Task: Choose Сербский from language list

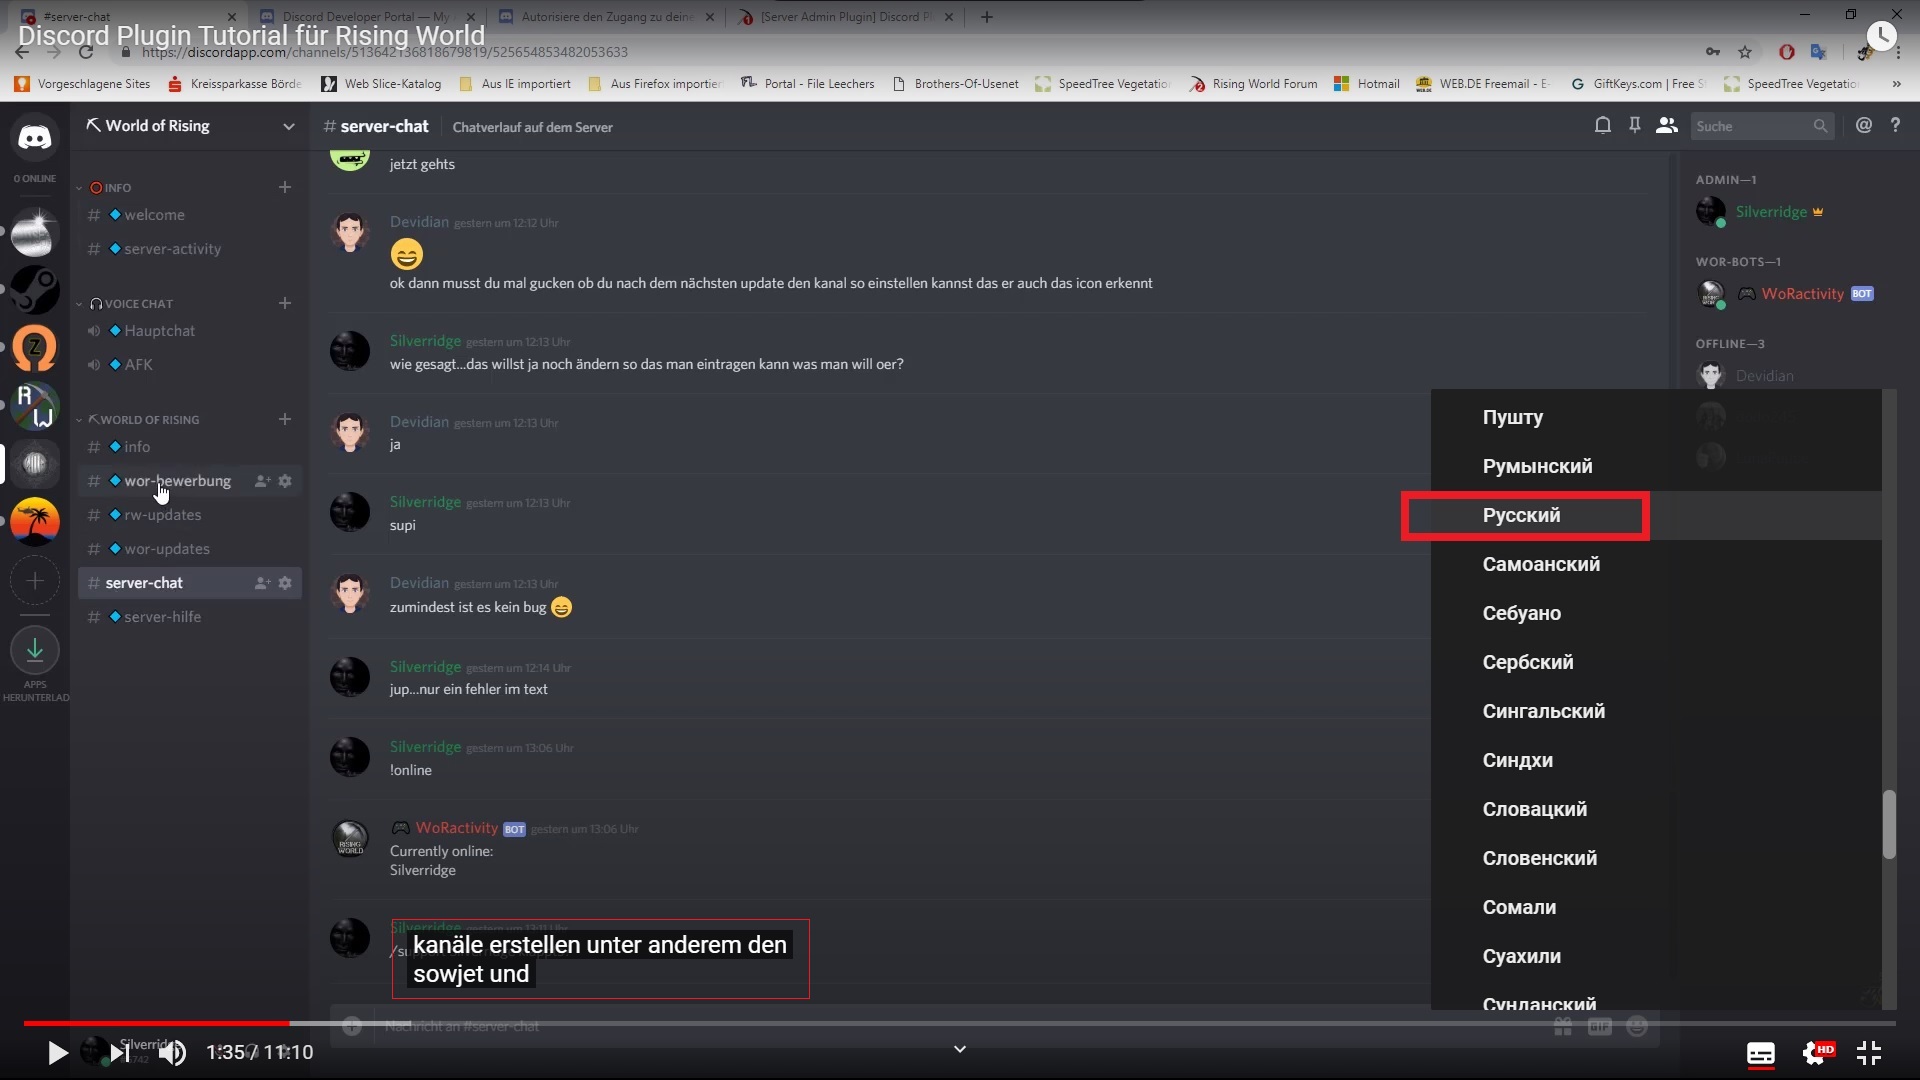Action: 1527,663
